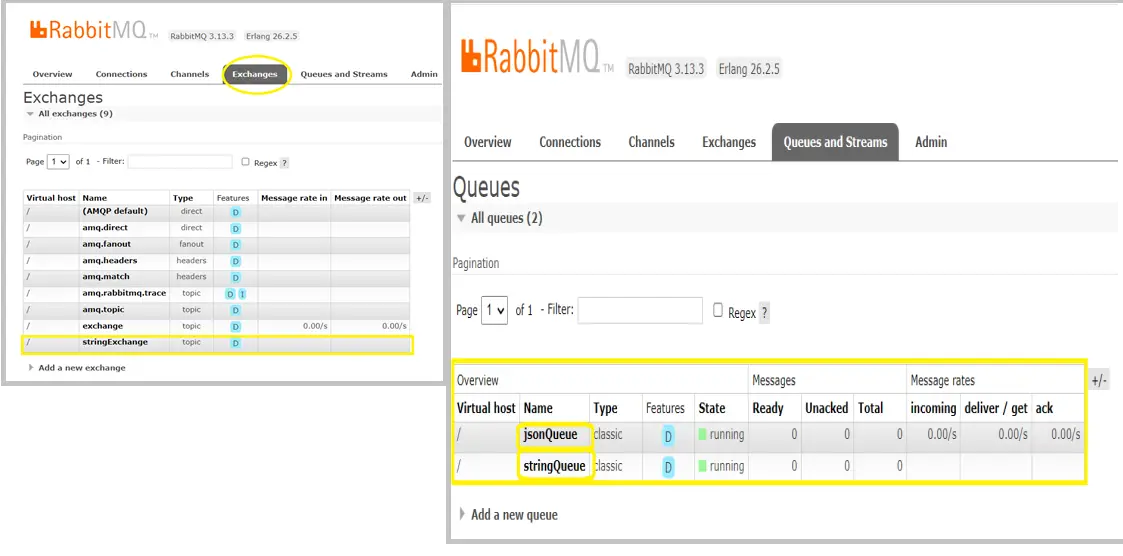Click the Regex help question mark on Queues page

pyautogui.click(x=764, y=313)
